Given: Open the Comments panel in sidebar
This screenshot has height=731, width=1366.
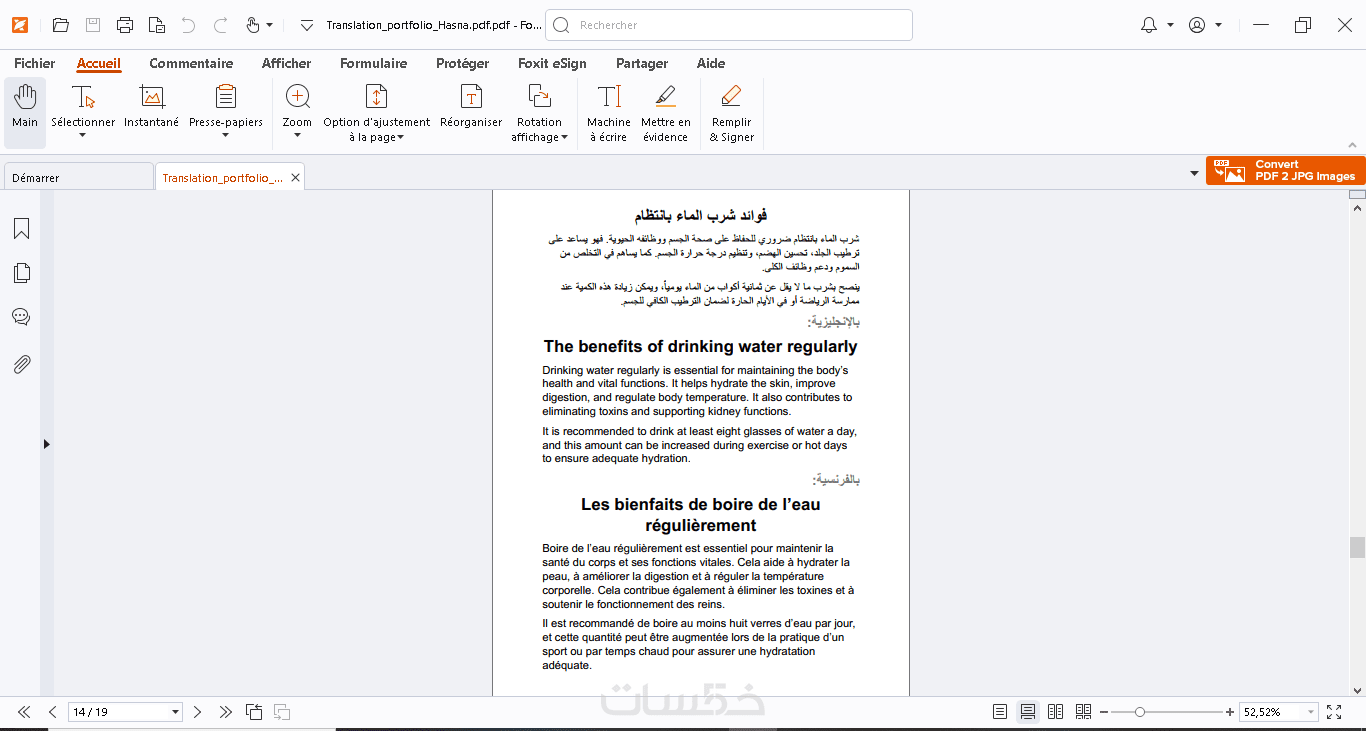Looking at the screenshot, I should 21,317.
